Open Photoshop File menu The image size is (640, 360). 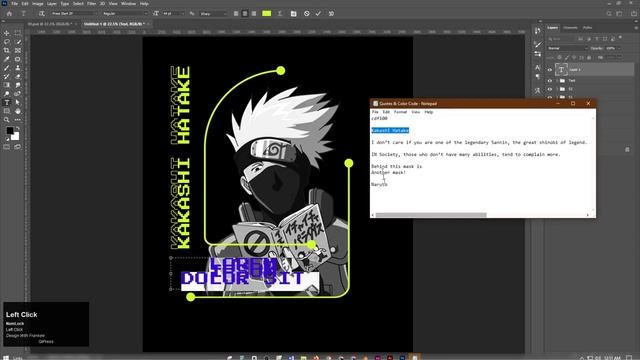[x=14, y=4]
